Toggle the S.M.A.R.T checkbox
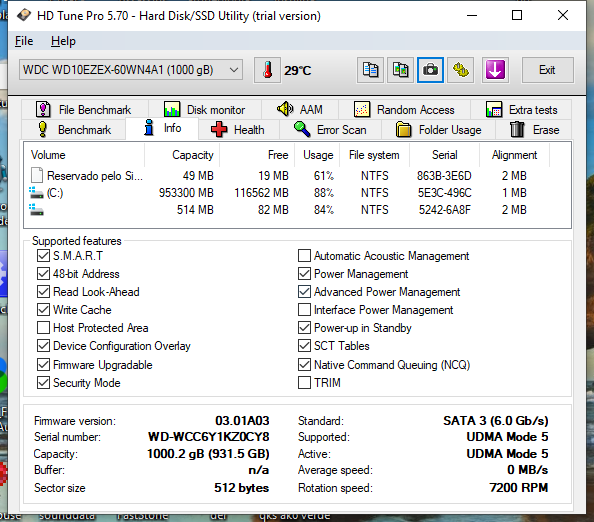Image resolution: width=594 pixels, height=522 pixels. coord(43,256)
